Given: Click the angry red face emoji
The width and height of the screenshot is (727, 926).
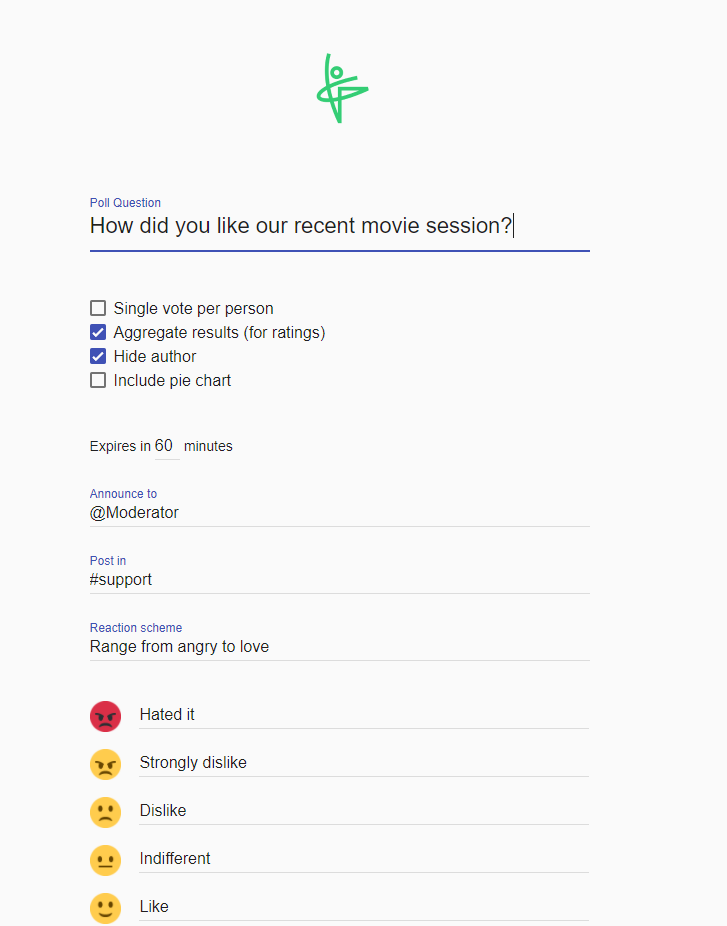Looking at the screenshot, I should click(x=105, y=716).
